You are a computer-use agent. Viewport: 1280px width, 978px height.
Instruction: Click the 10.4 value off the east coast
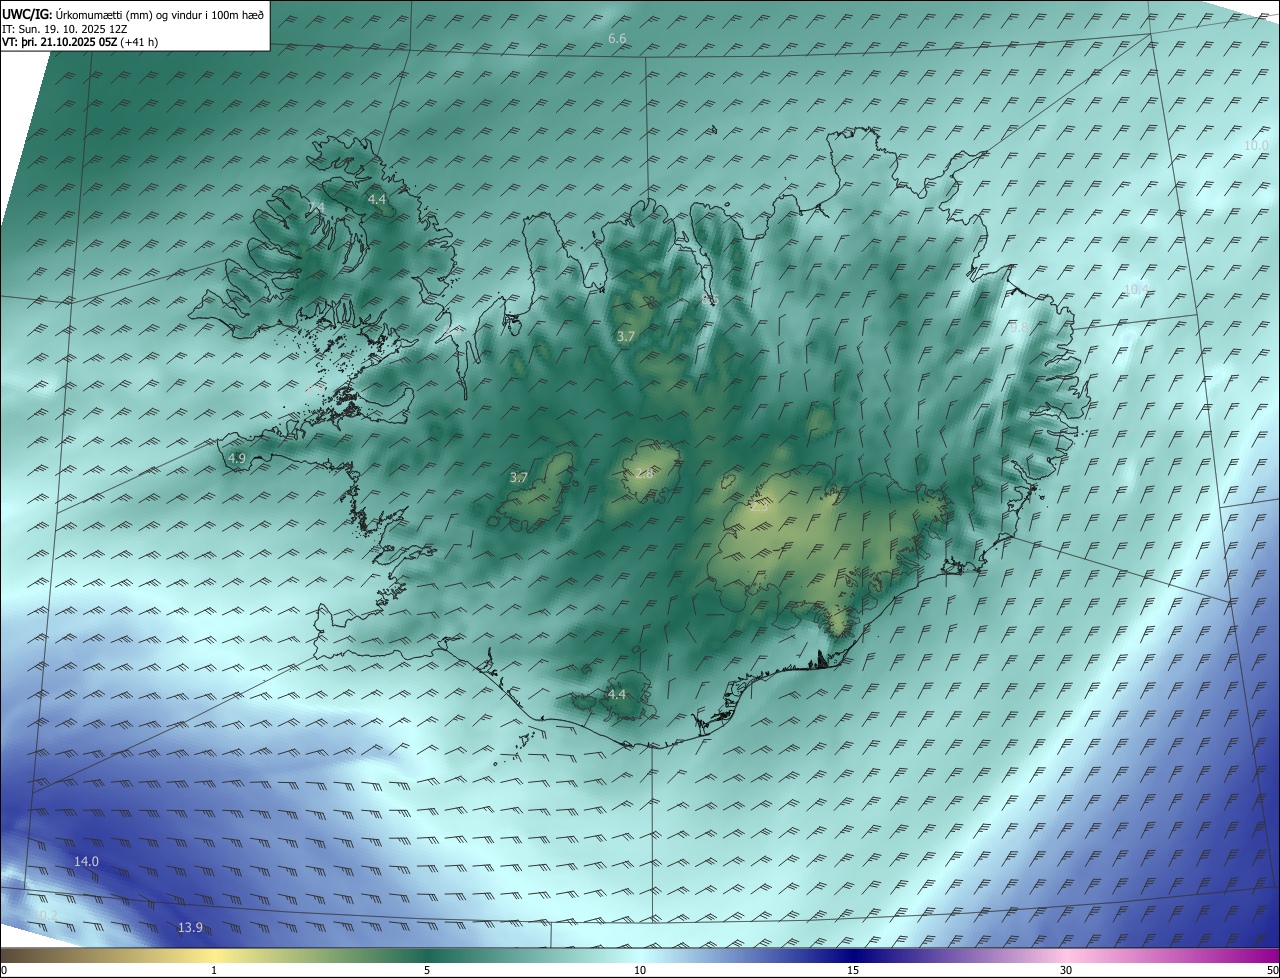pos(1137,289)
